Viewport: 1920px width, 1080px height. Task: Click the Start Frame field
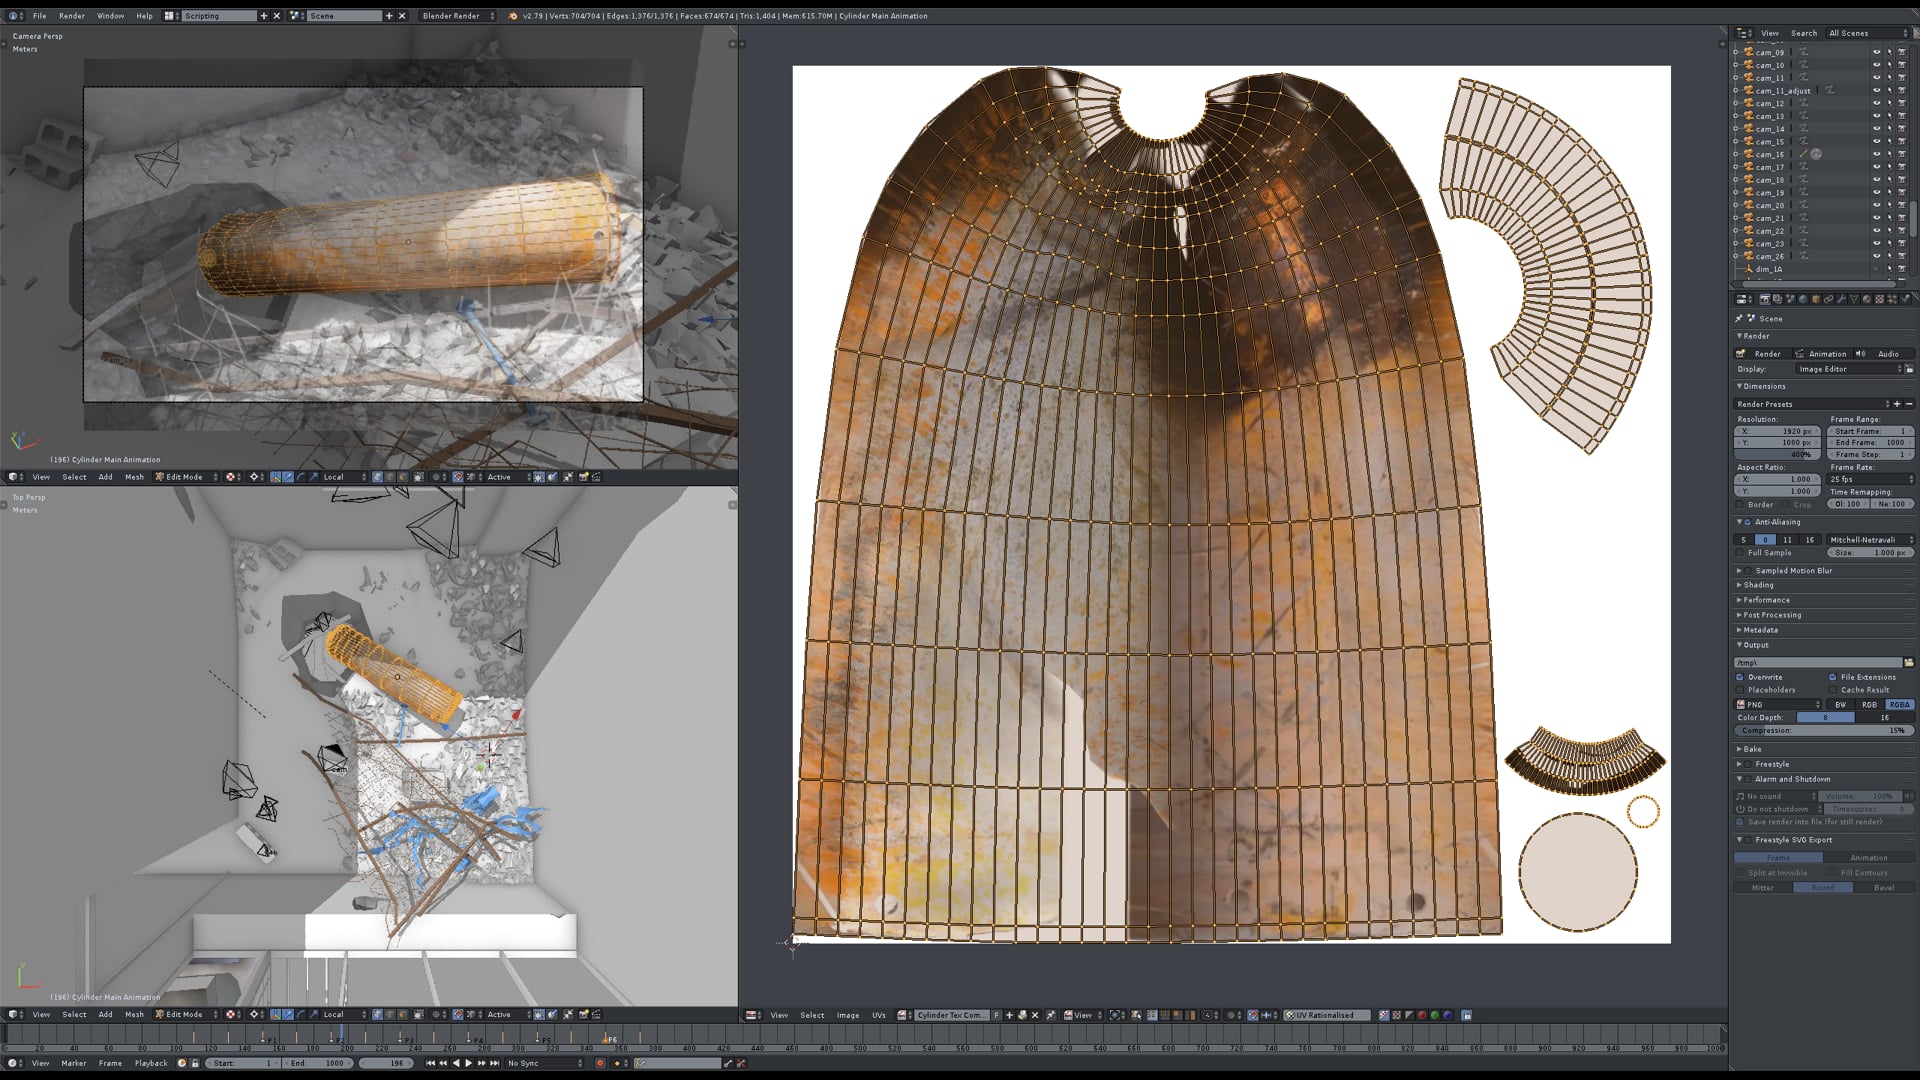tap(1870, 431)
